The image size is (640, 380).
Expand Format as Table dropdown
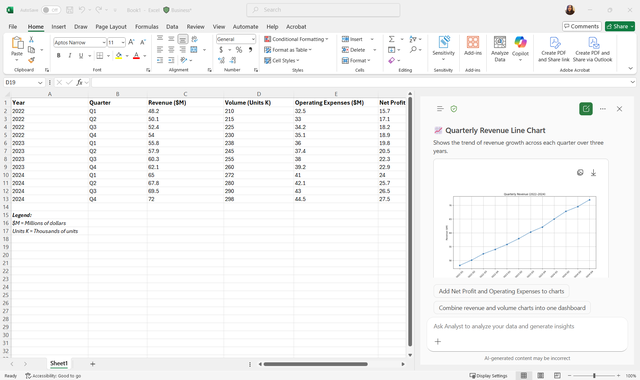(x=310, y=50)
